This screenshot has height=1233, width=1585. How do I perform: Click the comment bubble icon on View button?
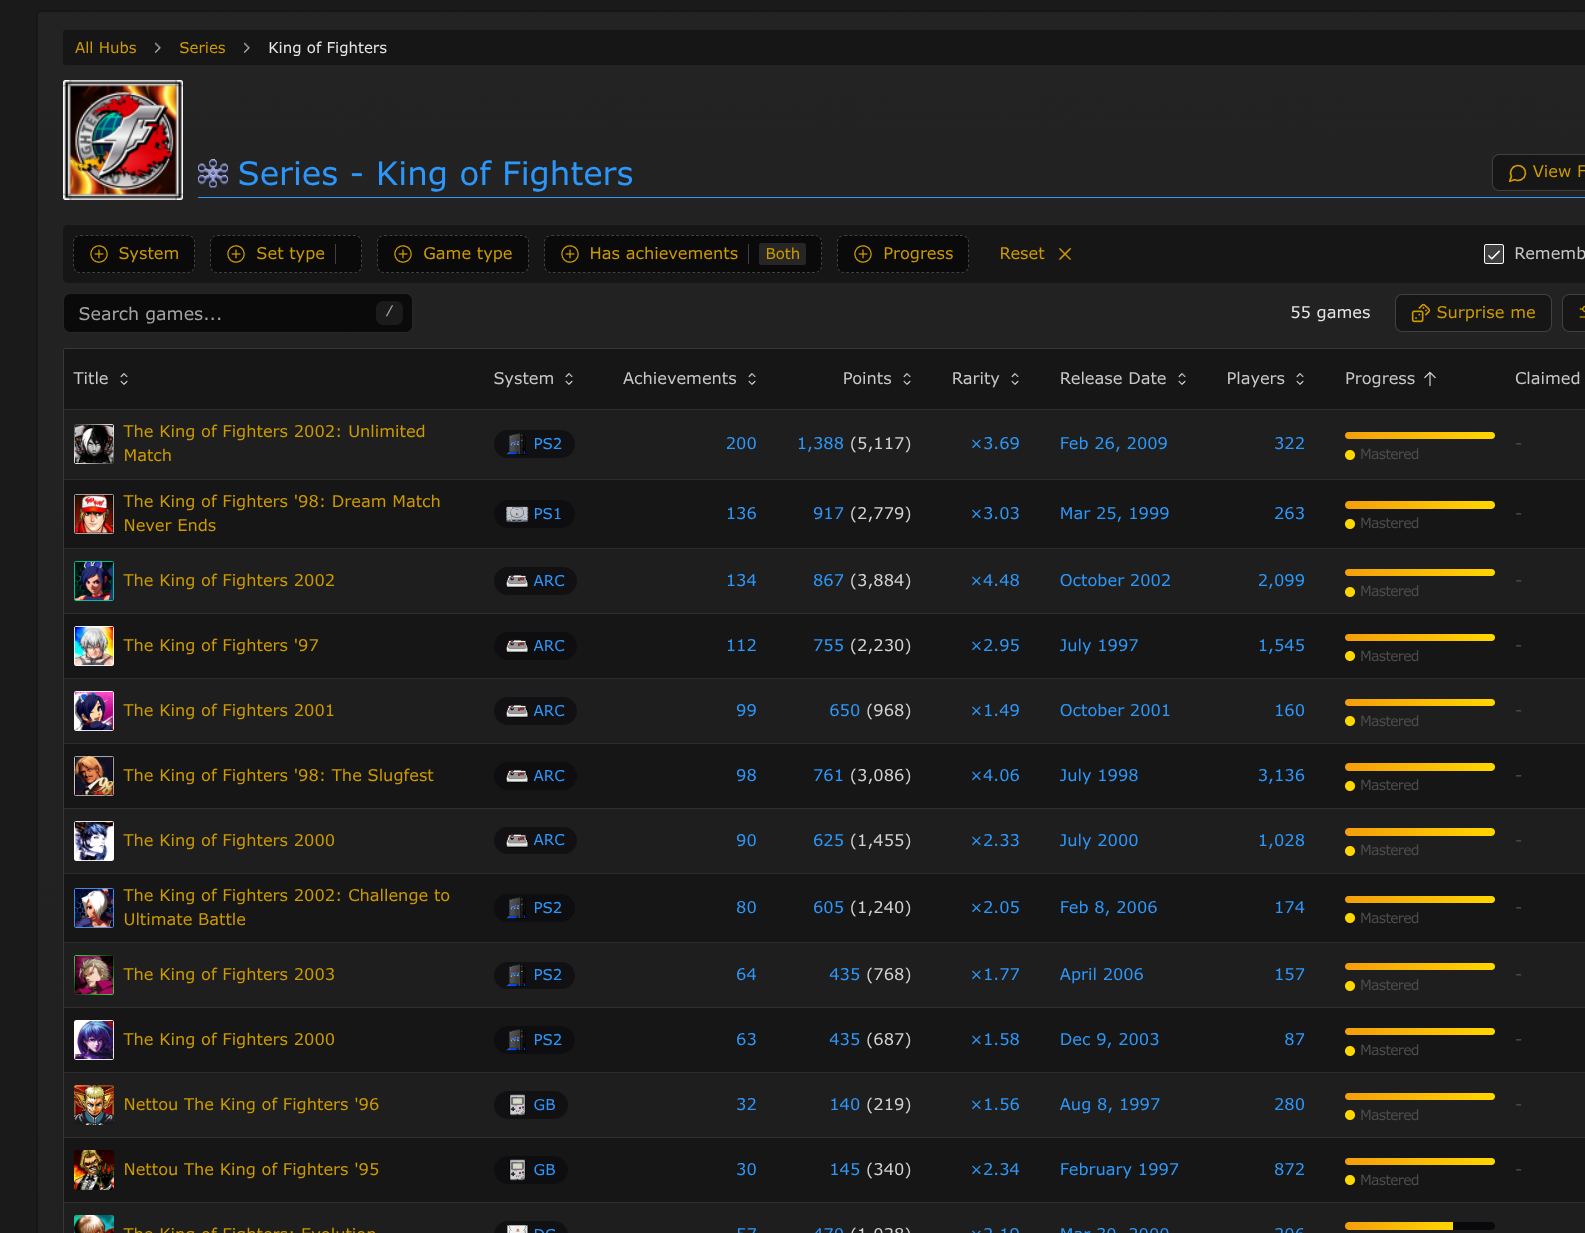pyautogui.click(x=1517, y=173)
